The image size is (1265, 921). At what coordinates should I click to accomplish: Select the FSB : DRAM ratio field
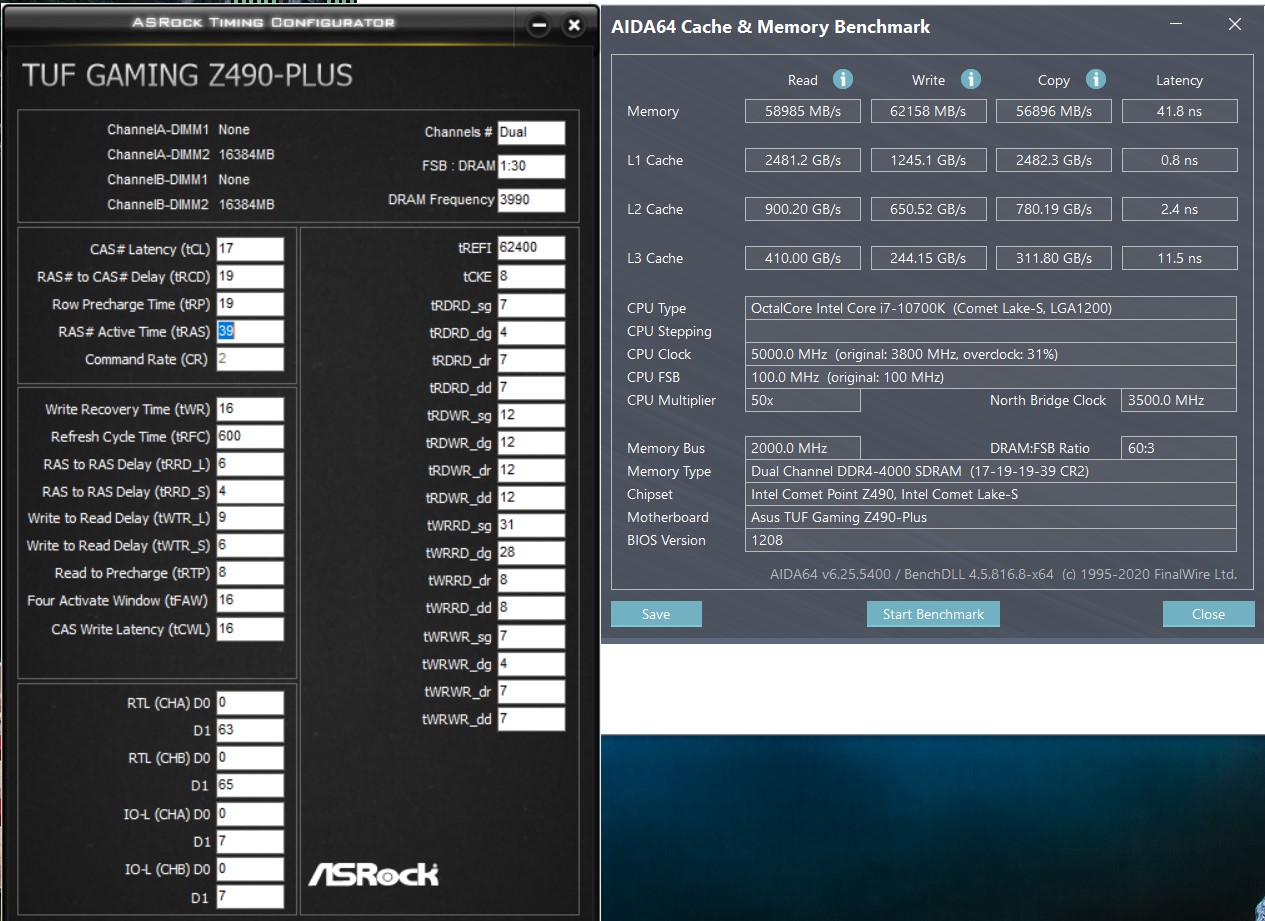(531, 166)
